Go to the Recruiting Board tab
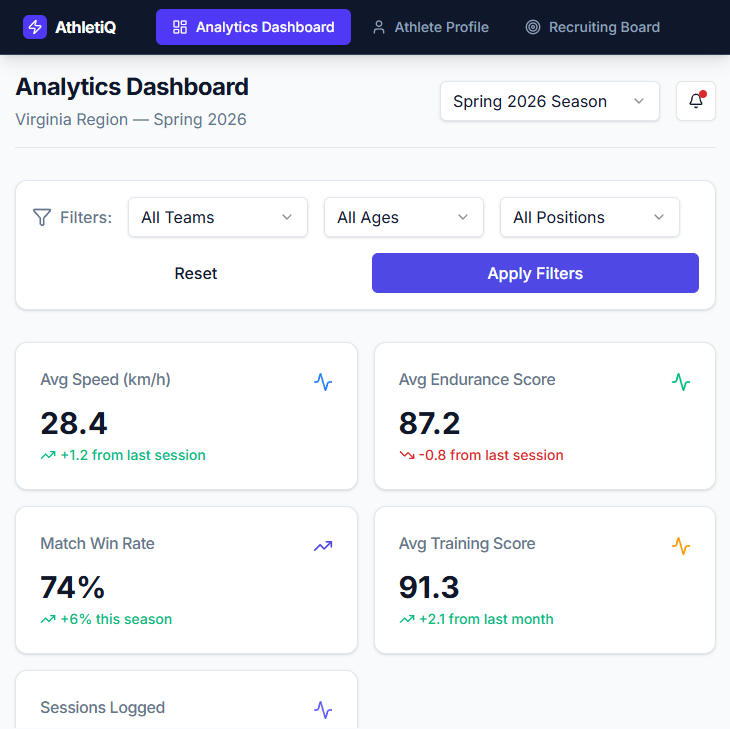 (x=593, y=27)
